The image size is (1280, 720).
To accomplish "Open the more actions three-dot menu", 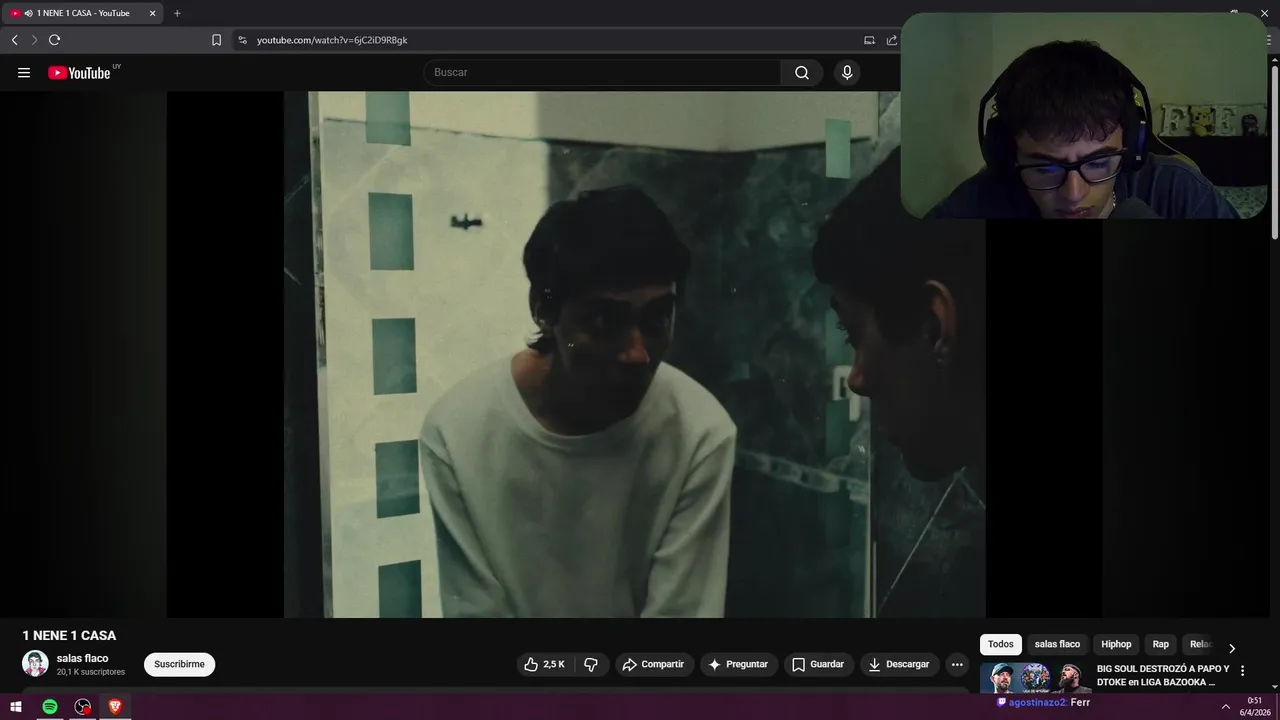I will (957, 664).
